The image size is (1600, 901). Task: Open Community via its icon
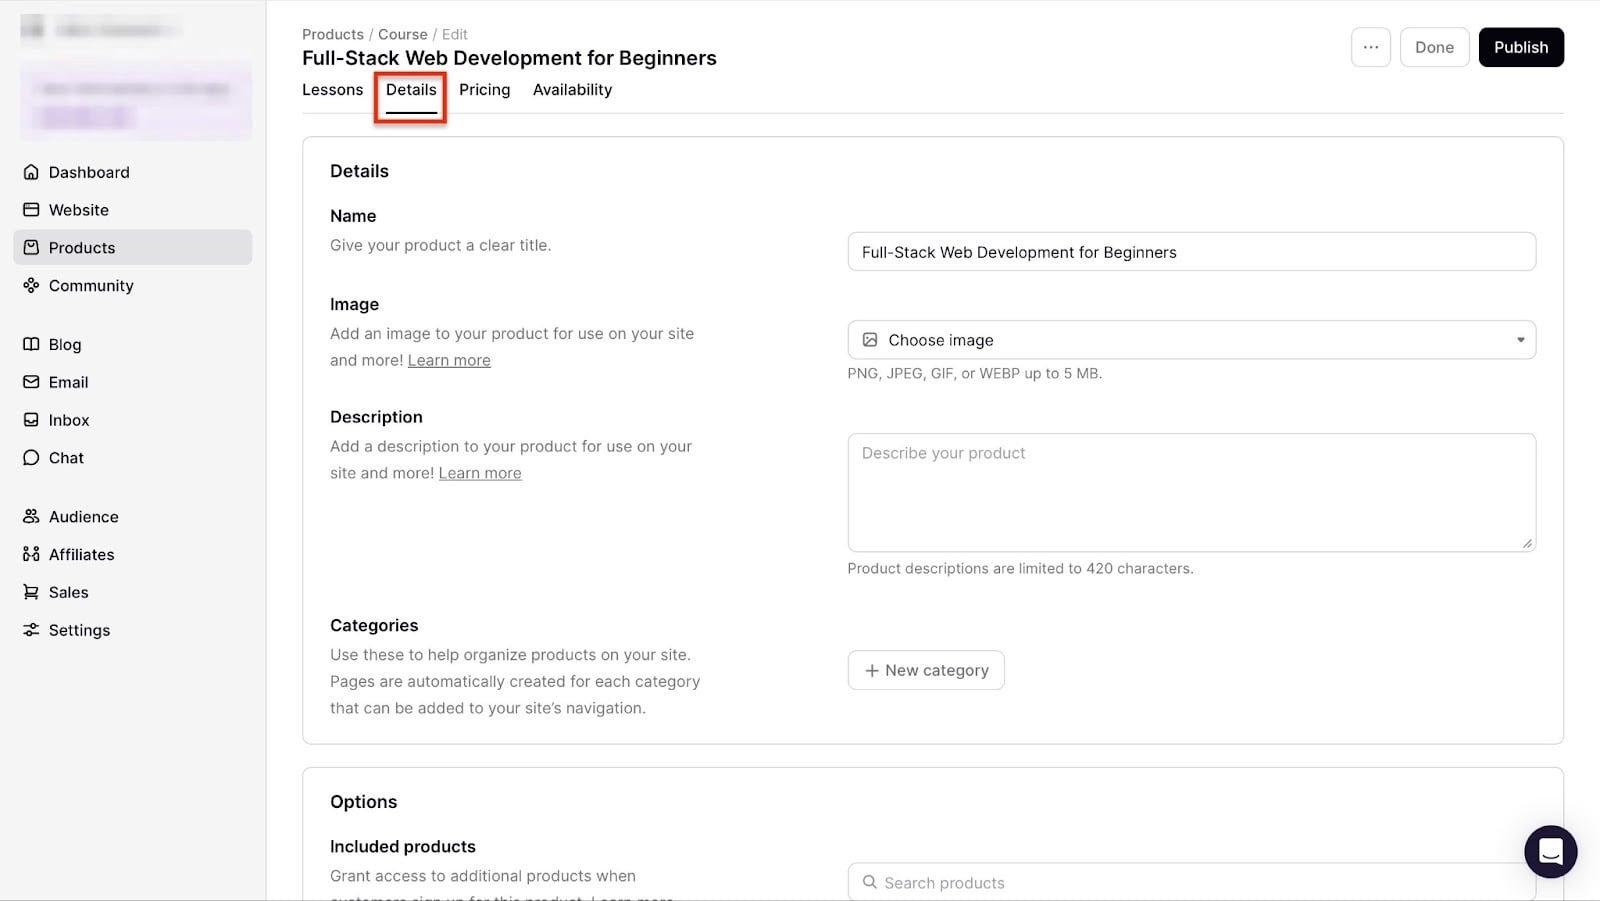(31, 285)
